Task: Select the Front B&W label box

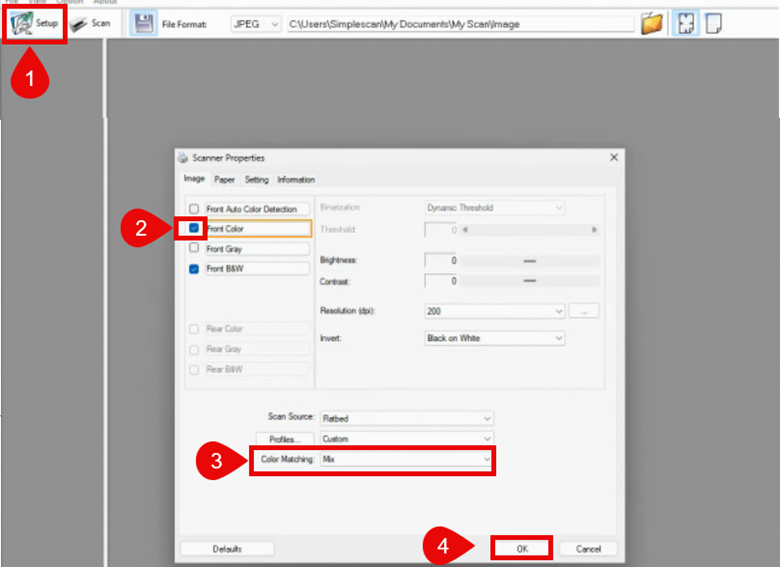Action: tap(257, 269)
